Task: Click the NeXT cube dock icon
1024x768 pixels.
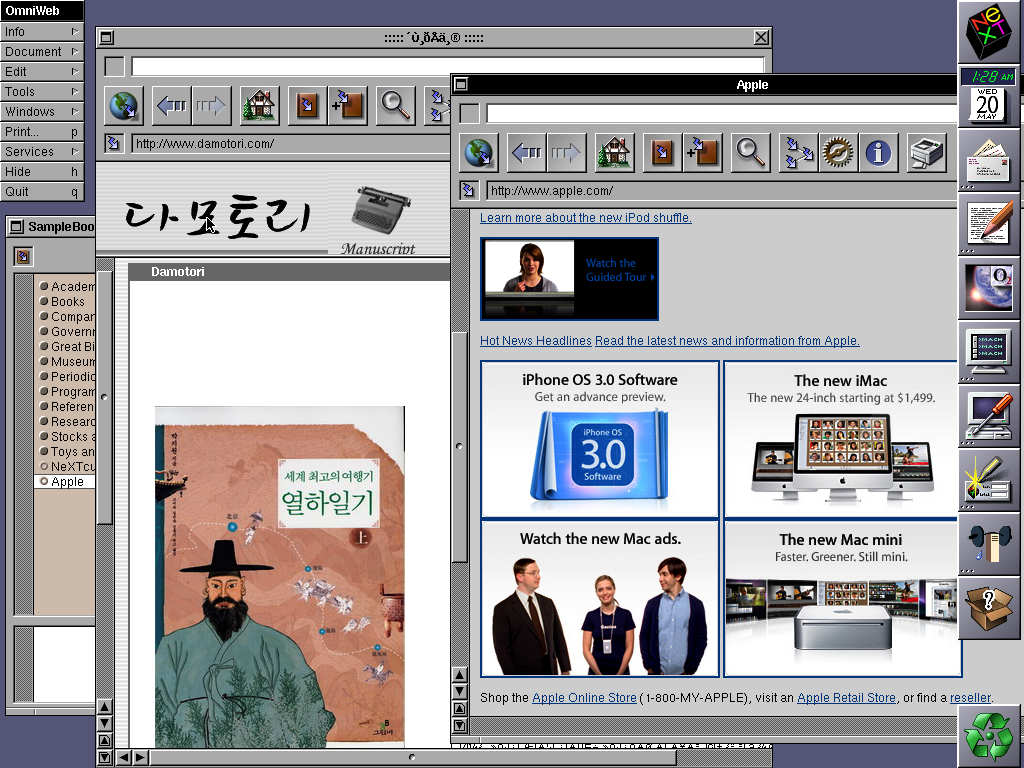Action: [989, 31]
